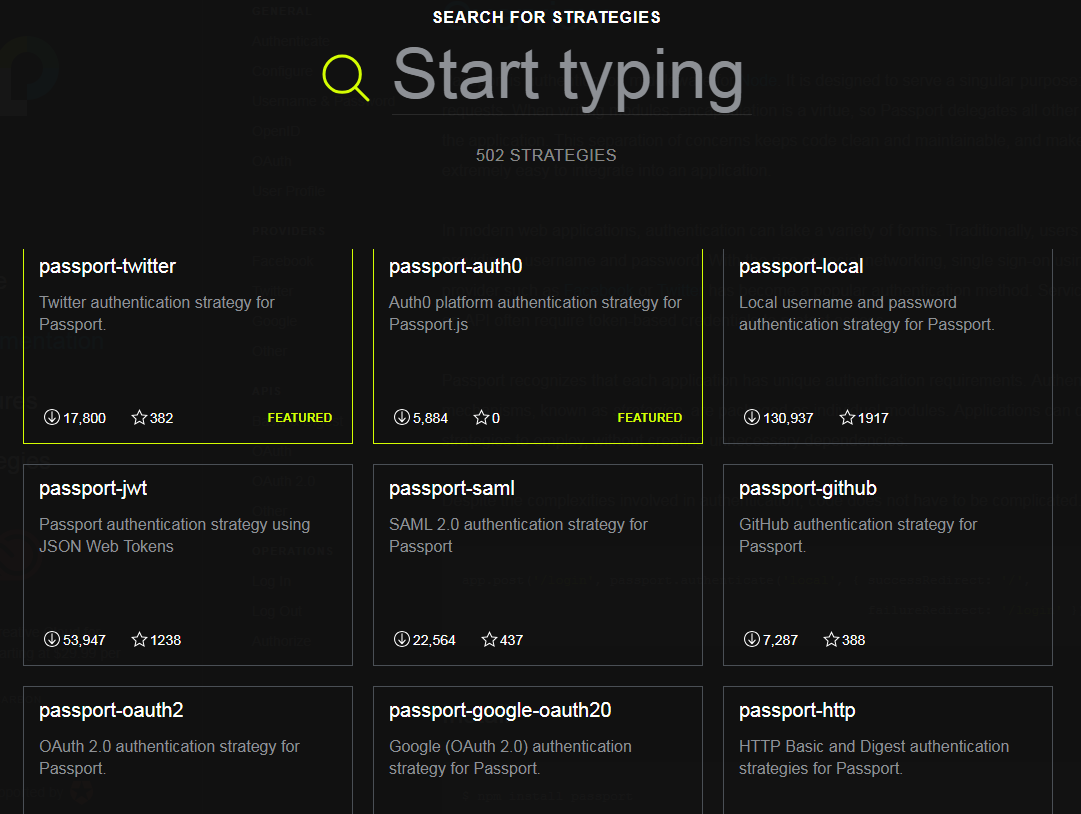Click the 5,884 download count on passport-auth0
Screen dimensions: 1081x814
pos(430,418)
